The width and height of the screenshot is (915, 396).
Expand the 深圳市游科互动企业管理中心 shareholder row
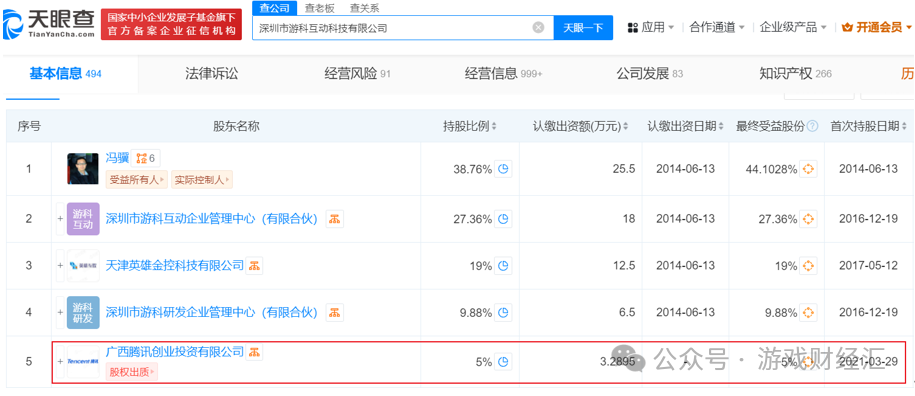coord(60,219)
